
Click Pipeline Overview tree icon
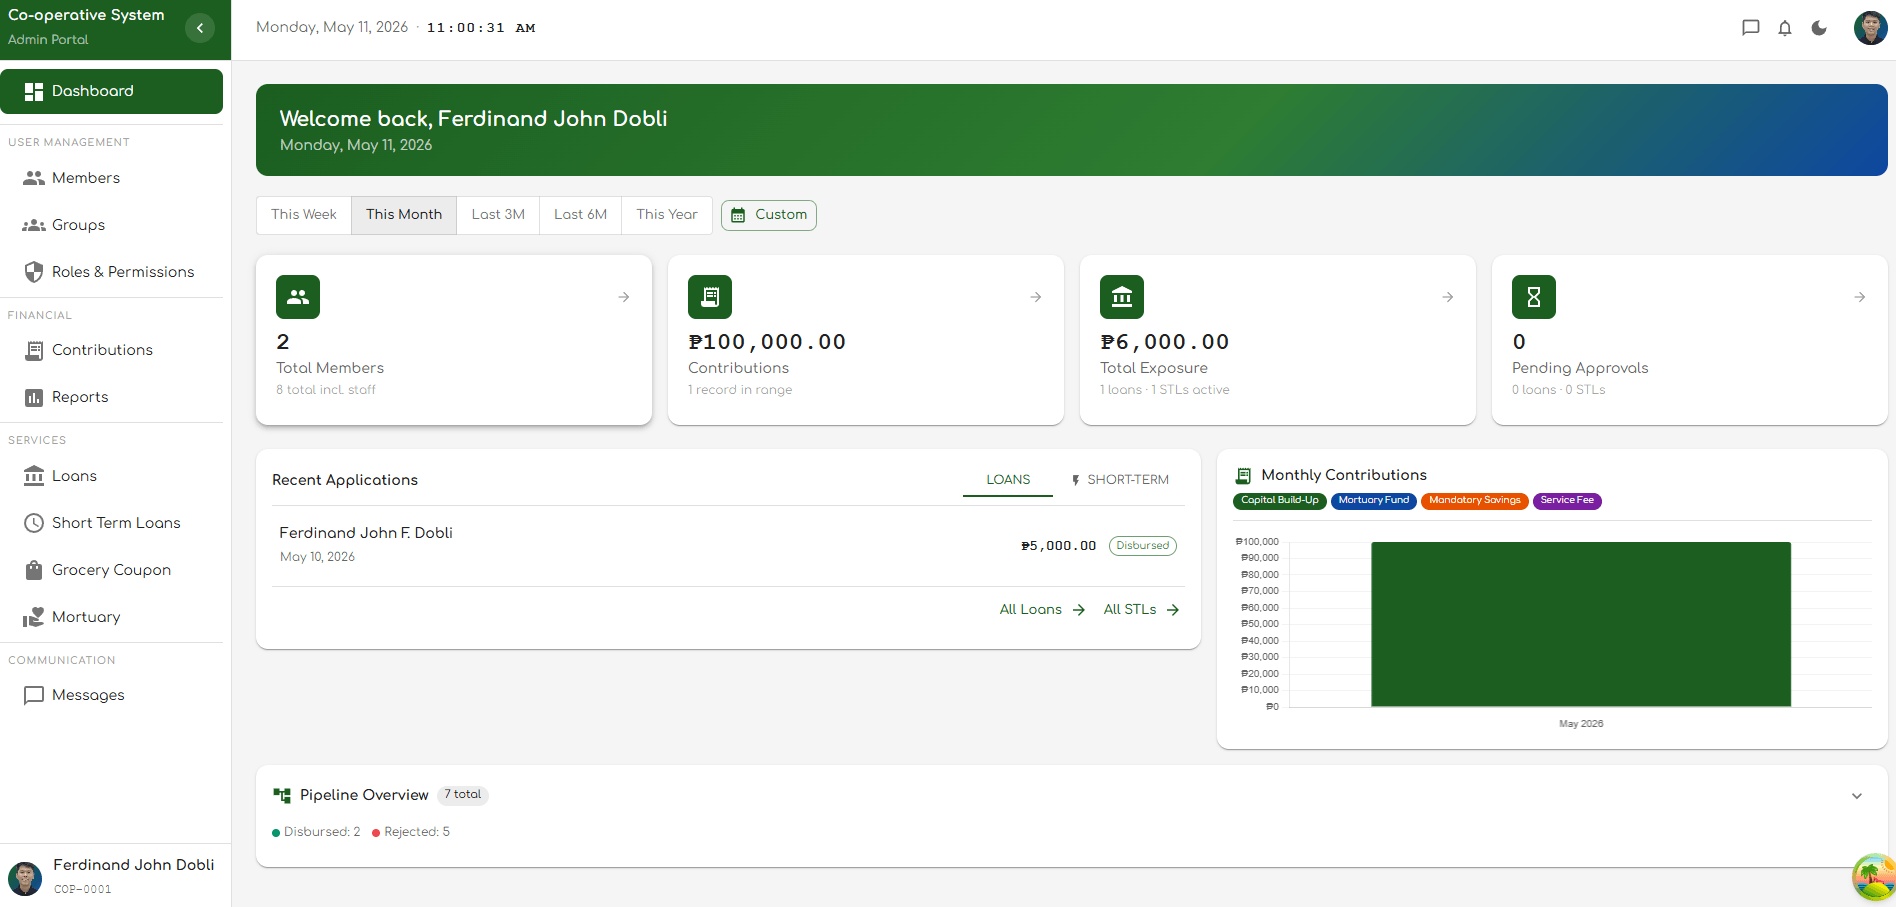click(282, 796)
